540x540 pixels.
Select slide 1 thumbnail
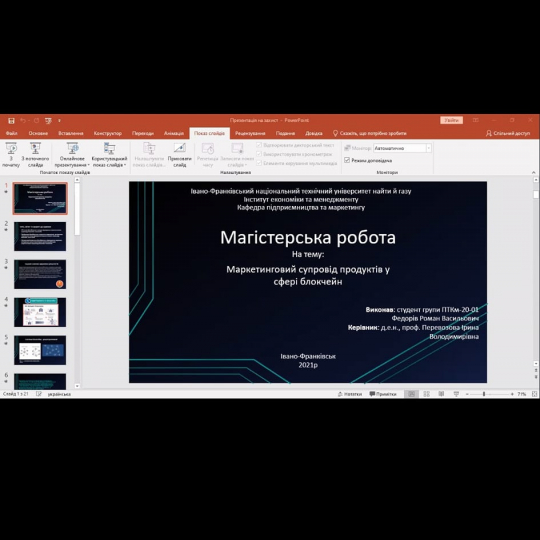click(x=40, y=199)
